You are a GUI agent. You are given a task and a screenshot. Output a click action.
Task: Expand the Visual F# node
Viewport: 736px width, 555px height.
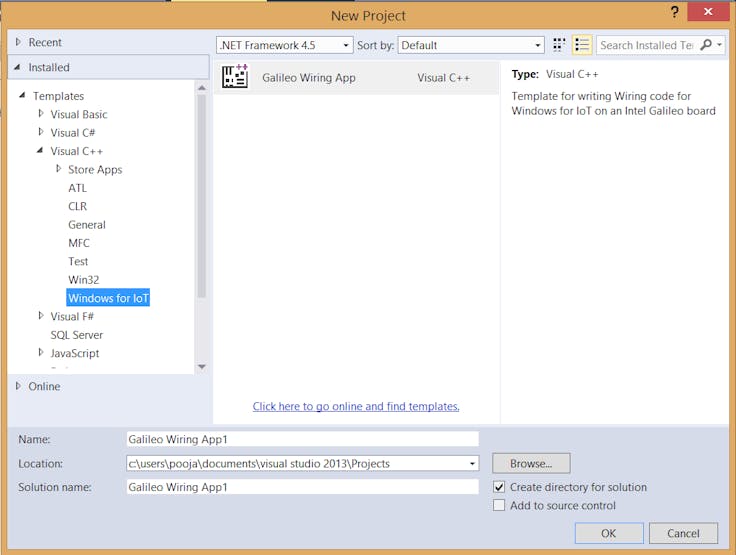pyautogui.click(x=41, y=316)
